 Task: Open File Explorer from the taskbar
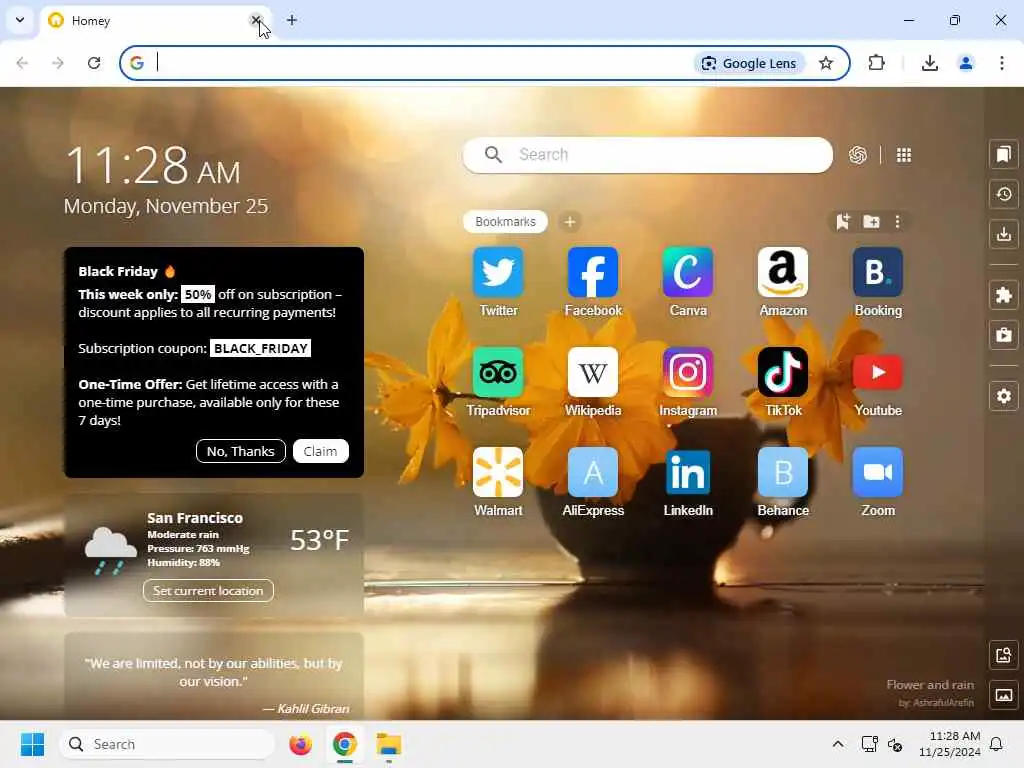[388, 744]
